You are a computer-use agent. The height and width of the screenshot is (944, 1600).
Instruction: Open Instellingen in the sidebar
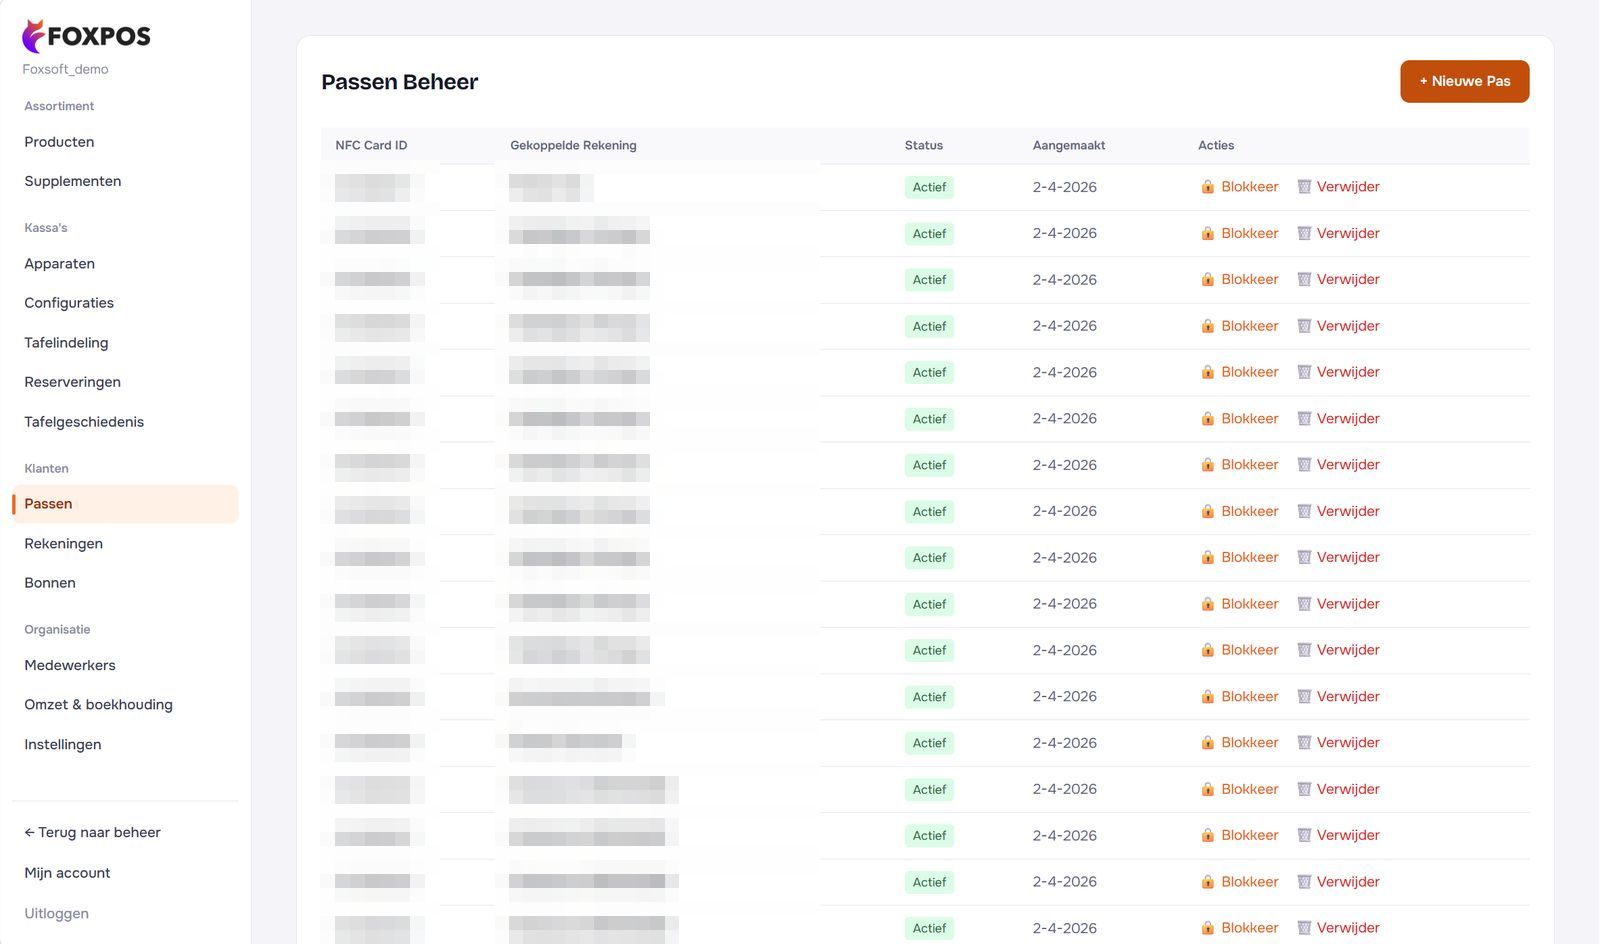click(62, 745)
